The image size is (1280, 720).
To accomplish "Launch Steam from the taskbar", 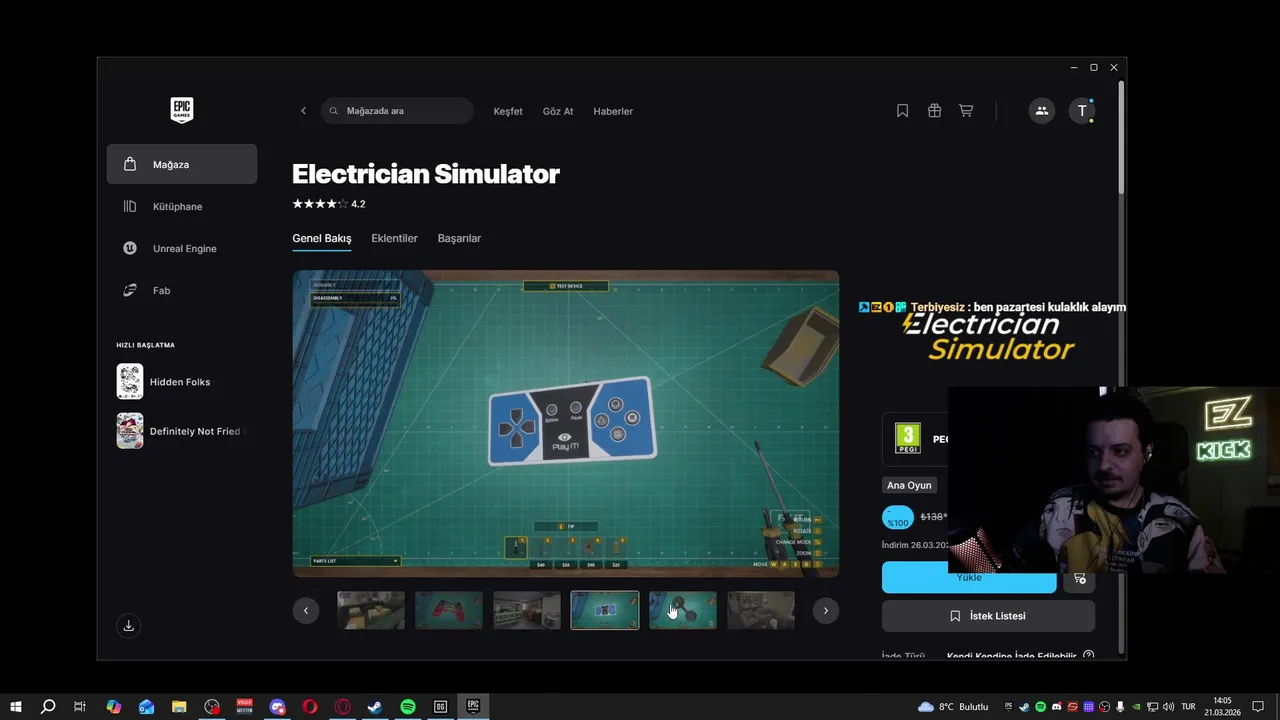I will [375, 707].
